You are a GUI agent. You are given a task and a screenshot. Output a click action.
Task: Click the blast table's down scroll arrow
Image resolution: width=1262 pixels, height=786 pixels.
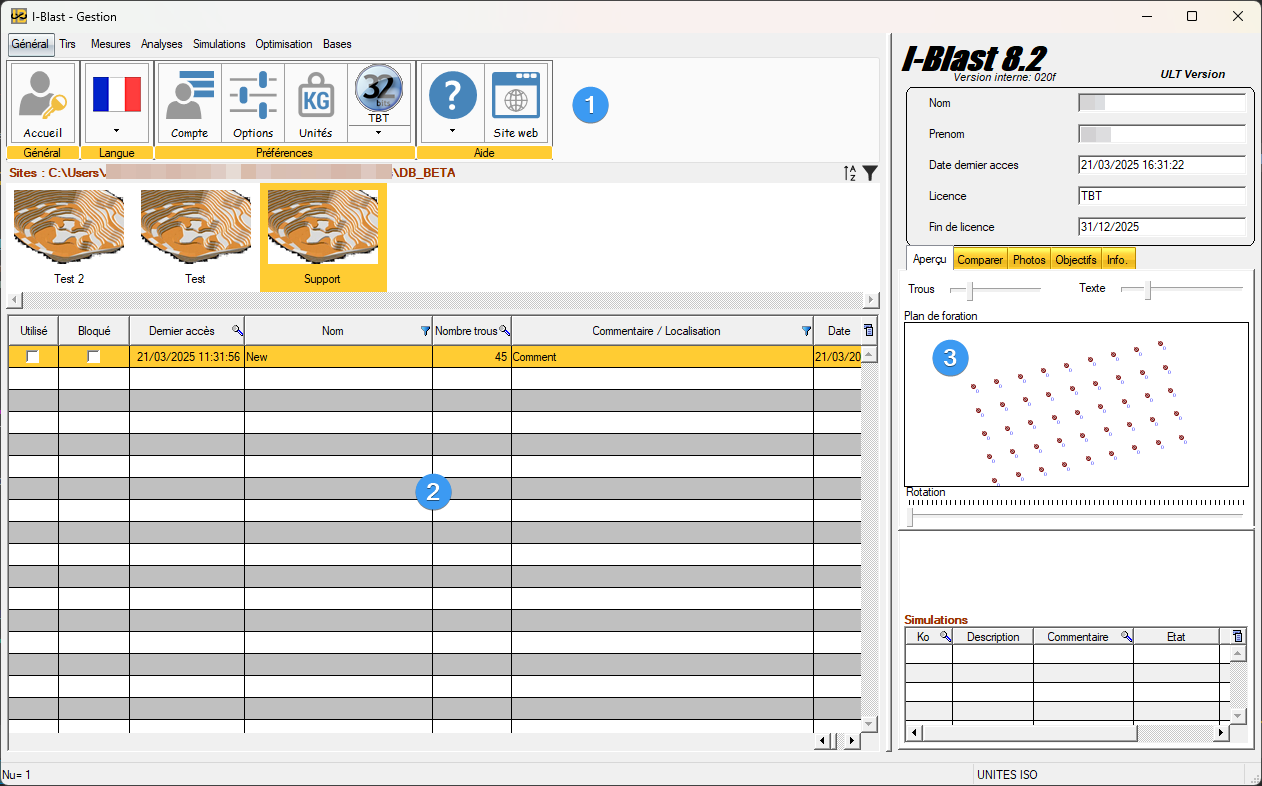coord(869,724)
